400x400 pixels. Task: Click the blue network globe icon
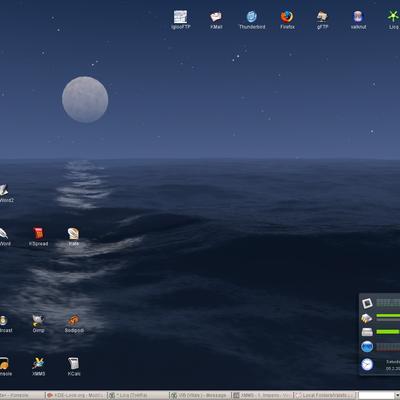tap(367, 347)
